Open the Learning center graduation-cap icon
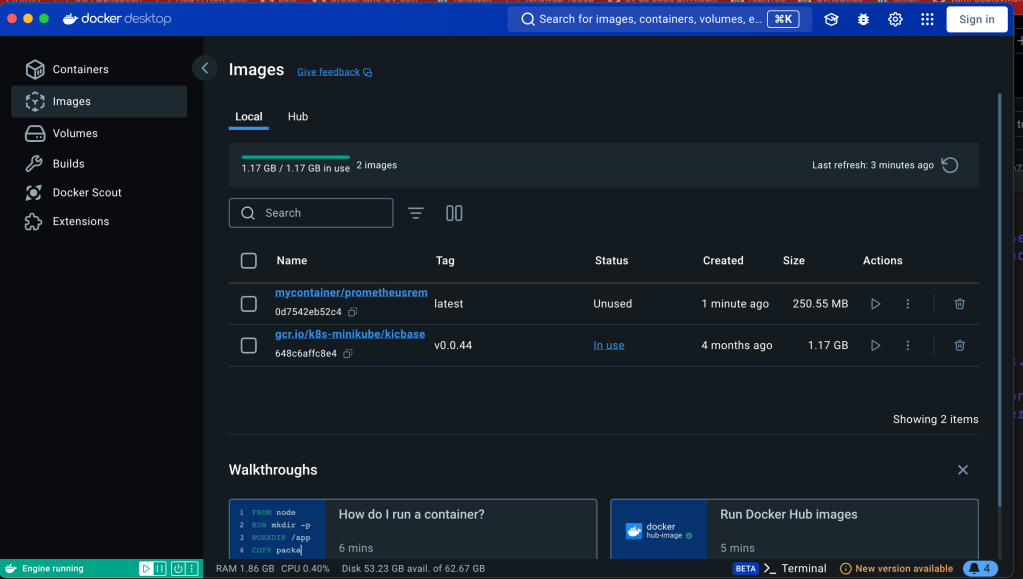Viewport: 1023px width, 579px height. click(831, 20)
